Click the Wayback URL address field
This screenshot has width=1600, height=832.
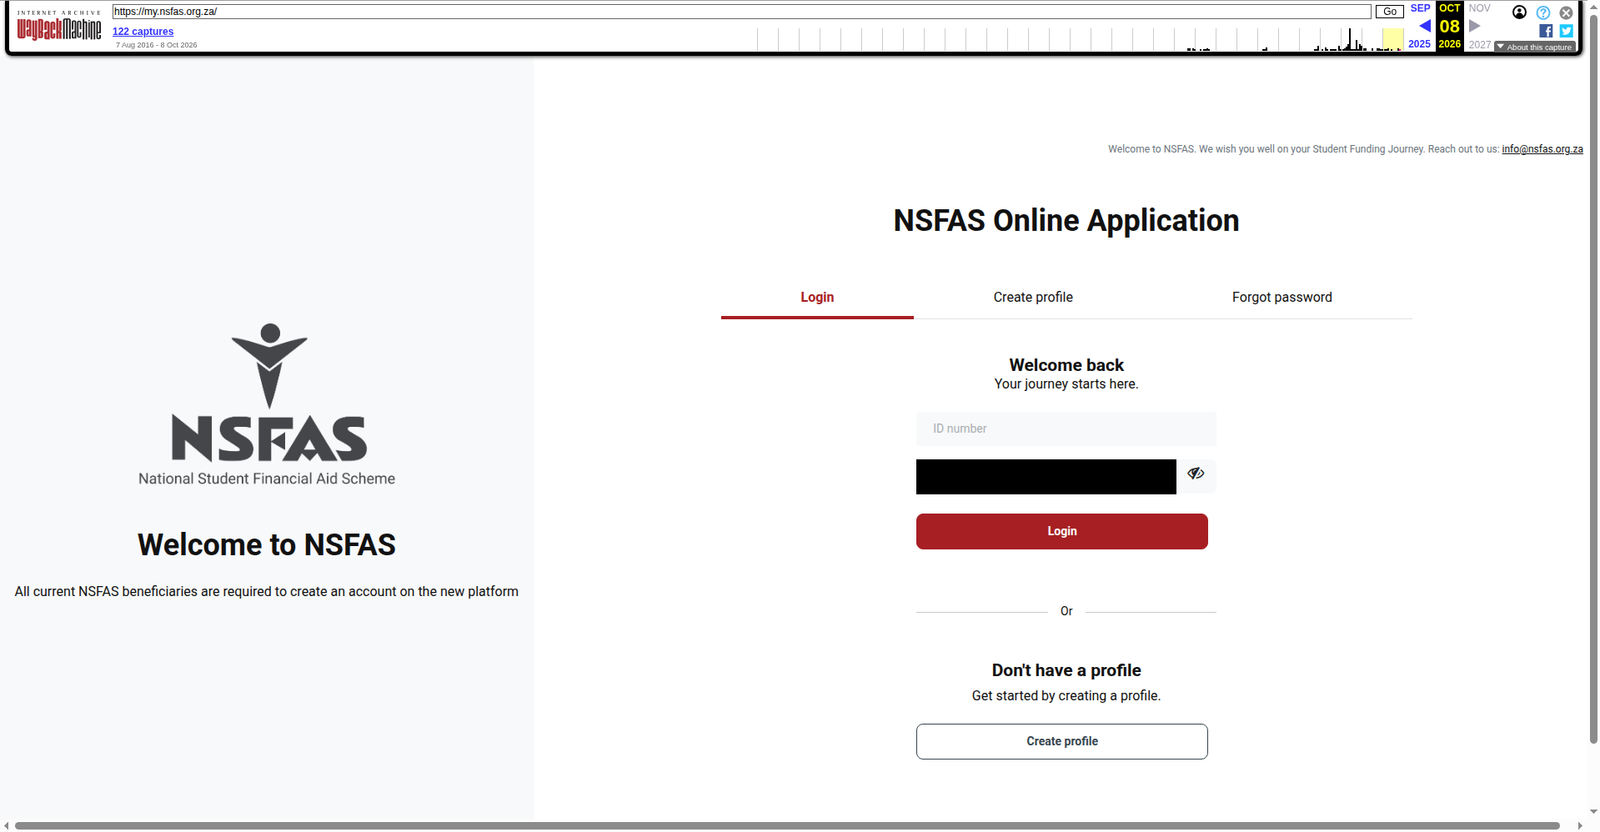[x=741, y=11]
